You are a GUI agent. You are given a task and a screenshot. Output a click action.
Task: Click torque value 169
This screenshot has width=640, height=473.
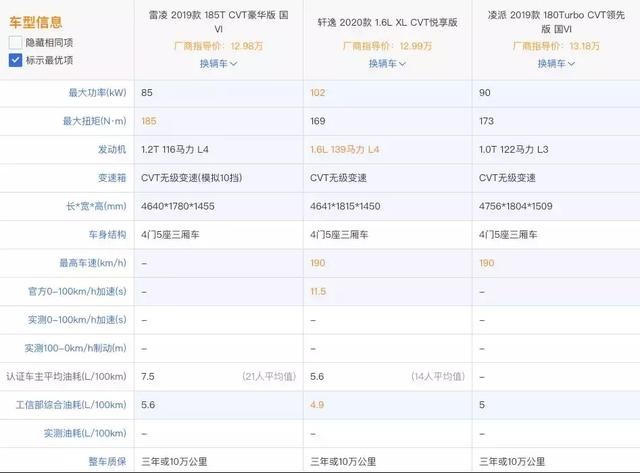[x=318, y=121]
